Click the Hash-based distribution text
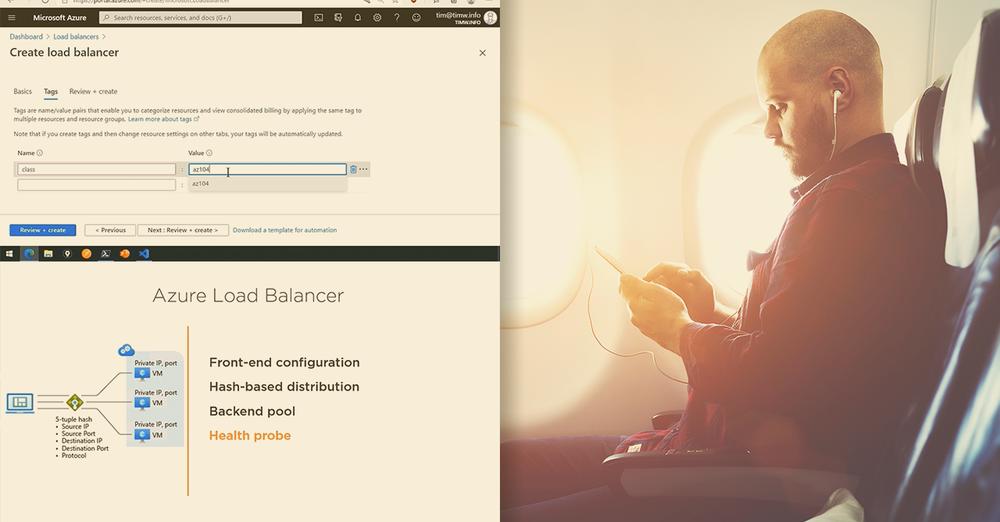This screenshot has height=522, width=1000. pyautogui.click(x=284, y=387)
